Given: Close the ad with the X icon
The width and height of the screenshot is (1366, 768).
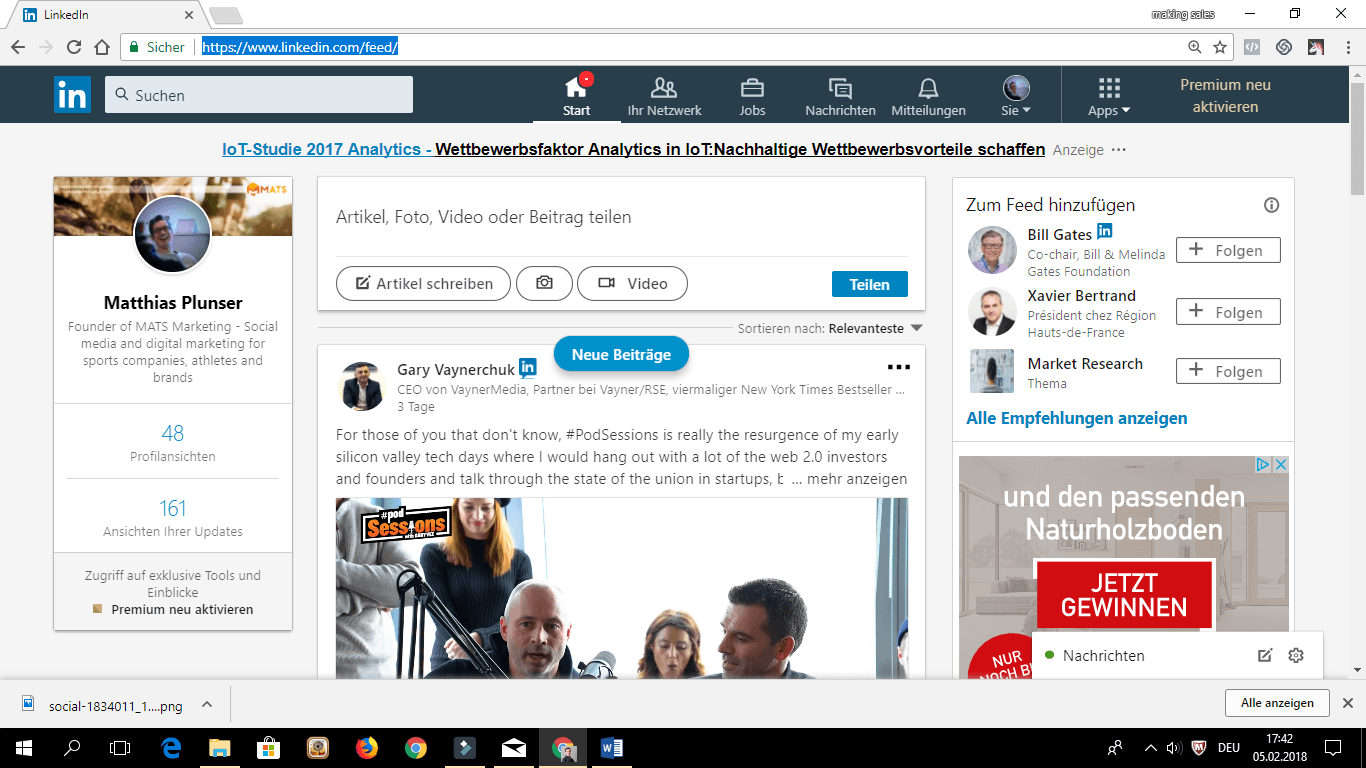Looking at the screenshot, I should (1280, 465).
